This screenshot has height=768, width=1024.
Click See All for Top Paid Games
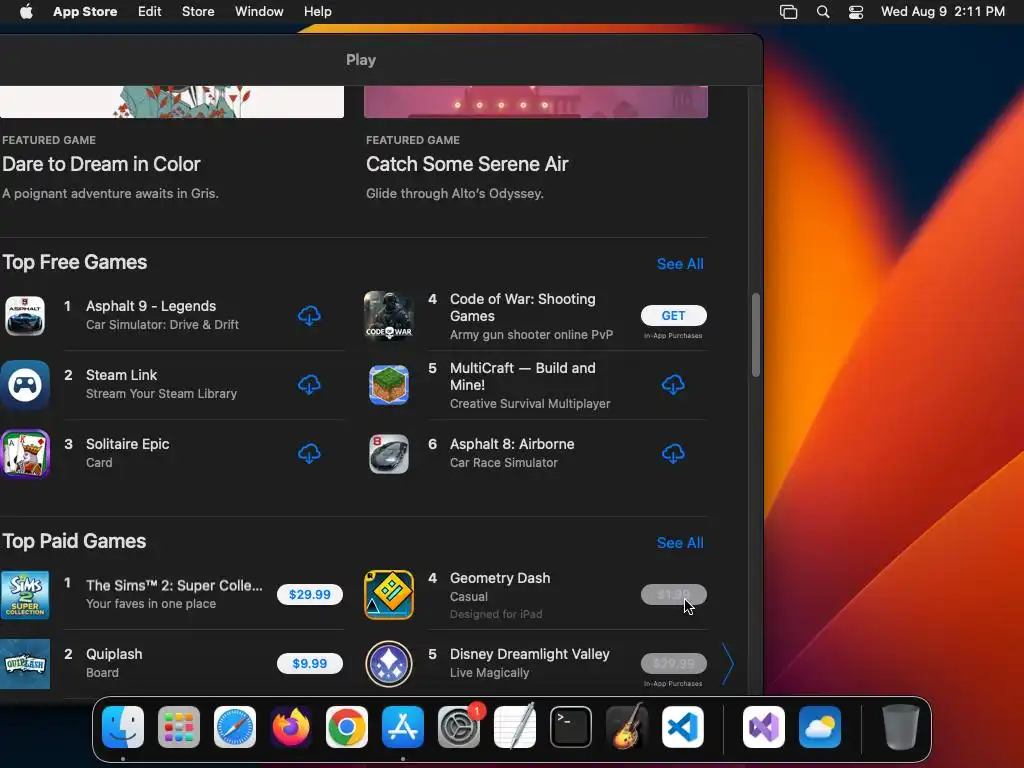pos(680,543)
